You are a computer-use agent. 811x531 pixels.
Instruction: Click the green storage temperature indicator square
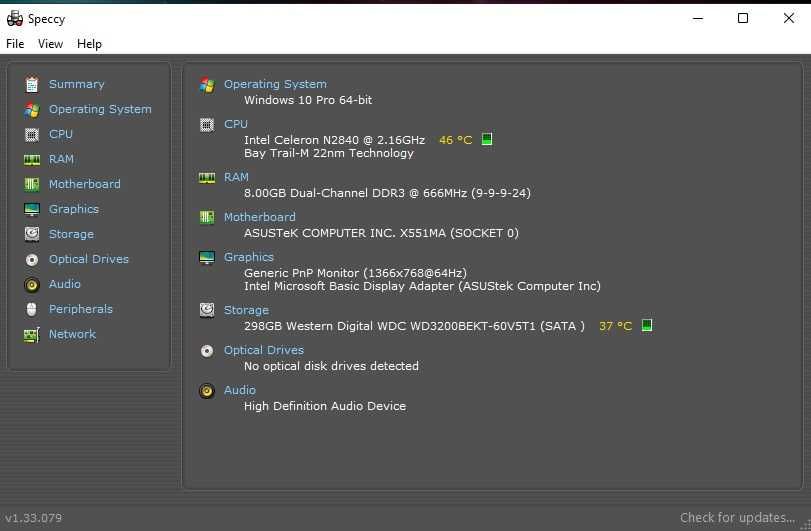pos(647,325)
